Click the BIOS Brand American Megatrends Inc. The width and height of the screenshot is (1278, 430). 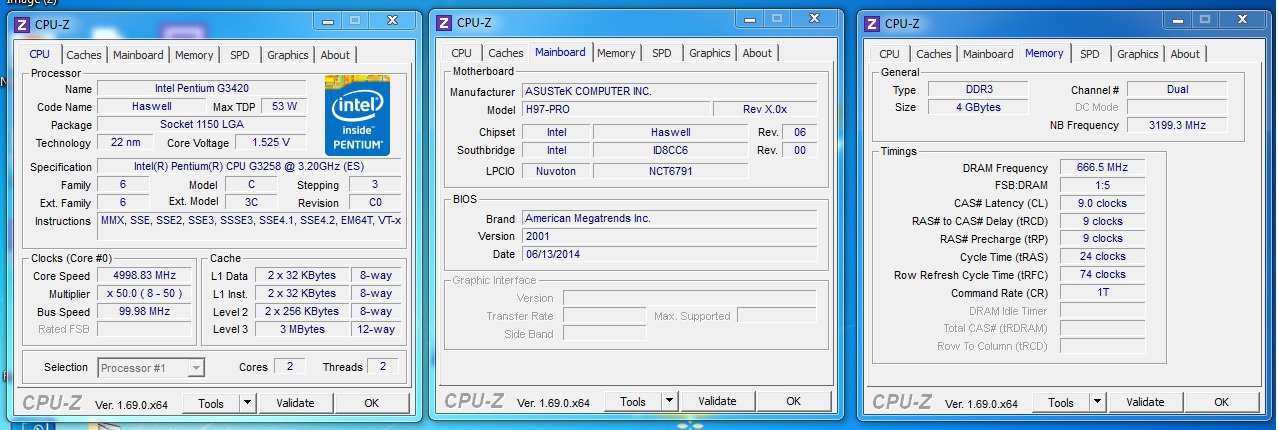tap(669, 218)
